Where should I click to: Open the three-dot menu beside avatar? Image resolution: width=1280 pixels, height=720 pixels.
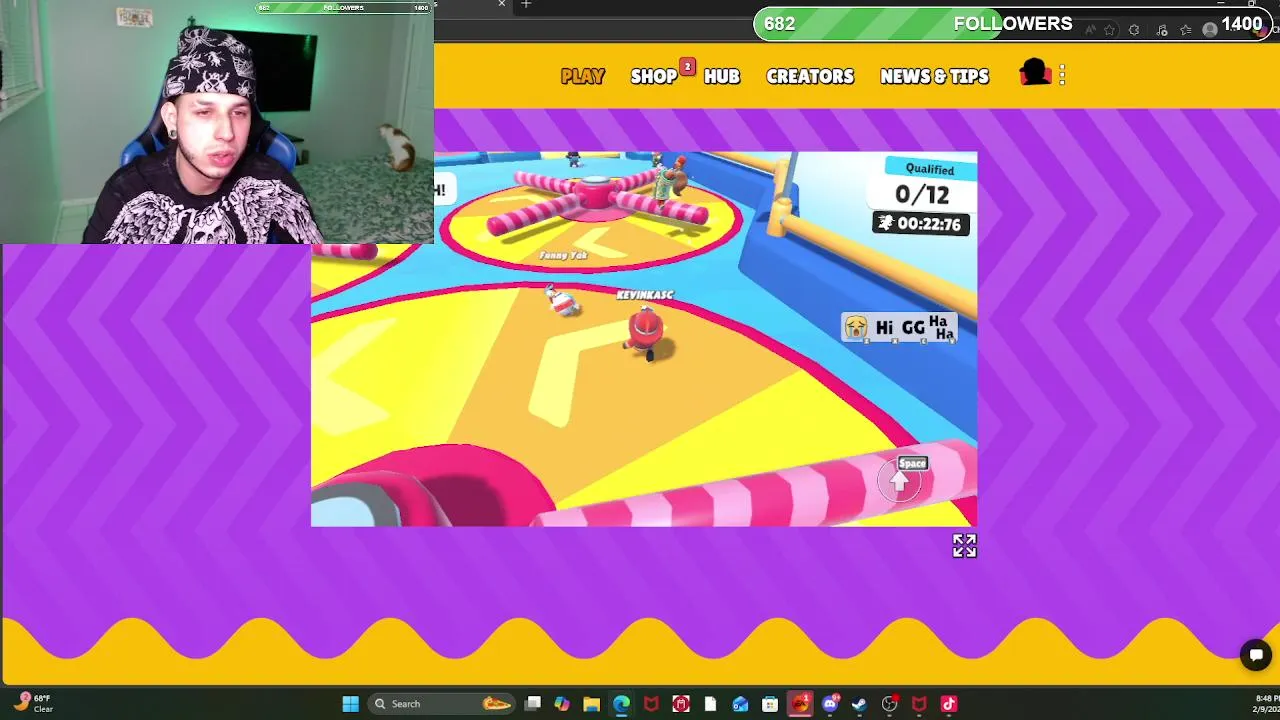tap(1062, 75)
